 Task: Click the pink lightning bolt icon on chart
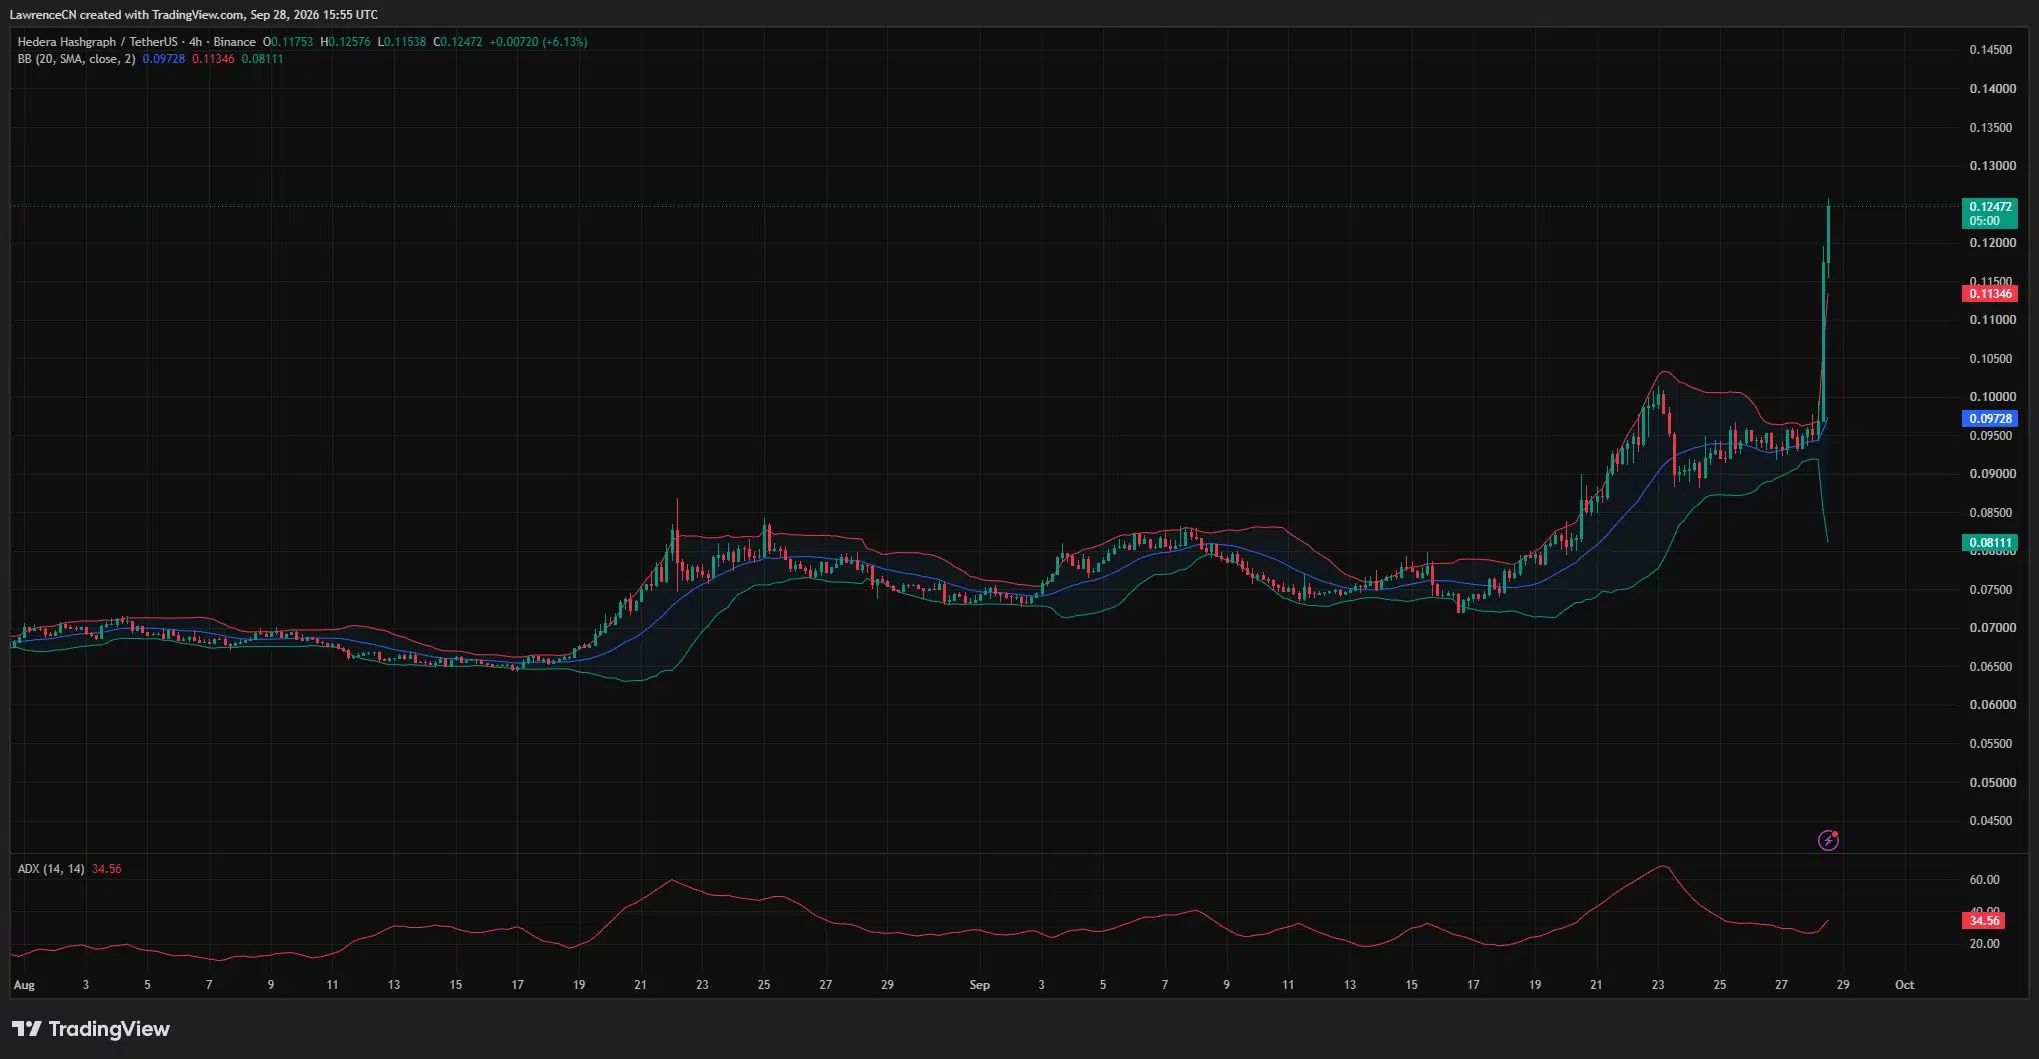pos(1828,840)
